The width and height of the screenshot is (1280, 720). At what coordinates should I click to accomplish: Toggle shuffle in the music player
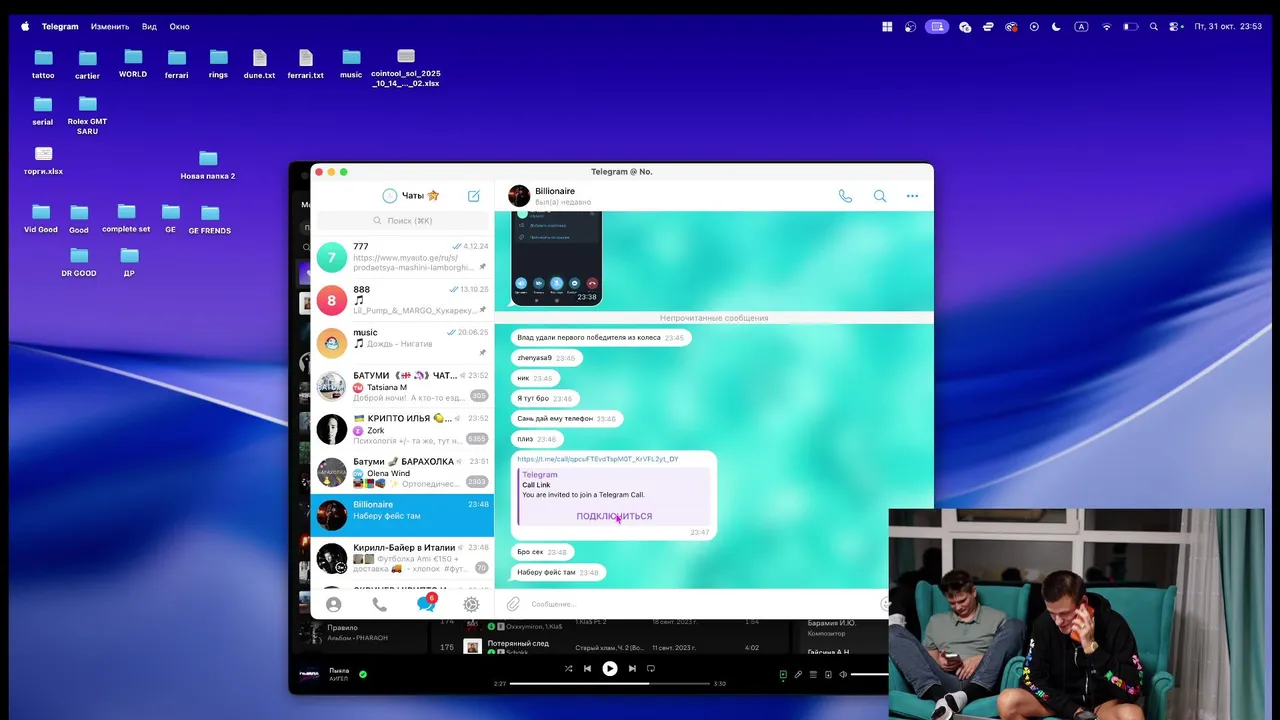point(568,669)
